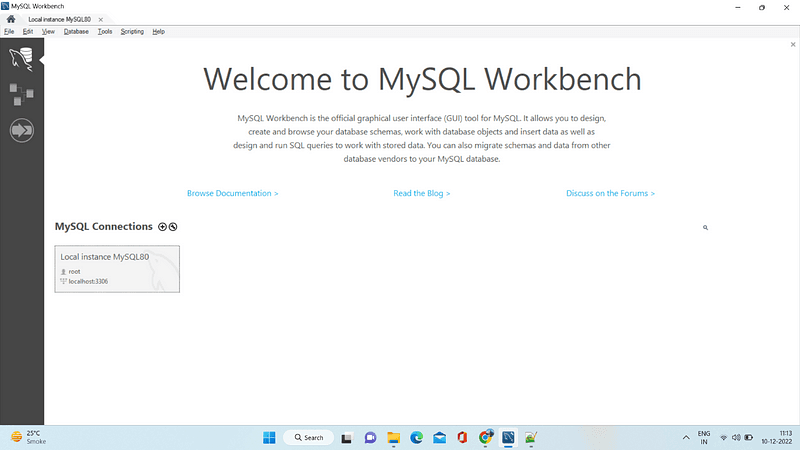Open the manage connections wrench icon

click(173, 227)
